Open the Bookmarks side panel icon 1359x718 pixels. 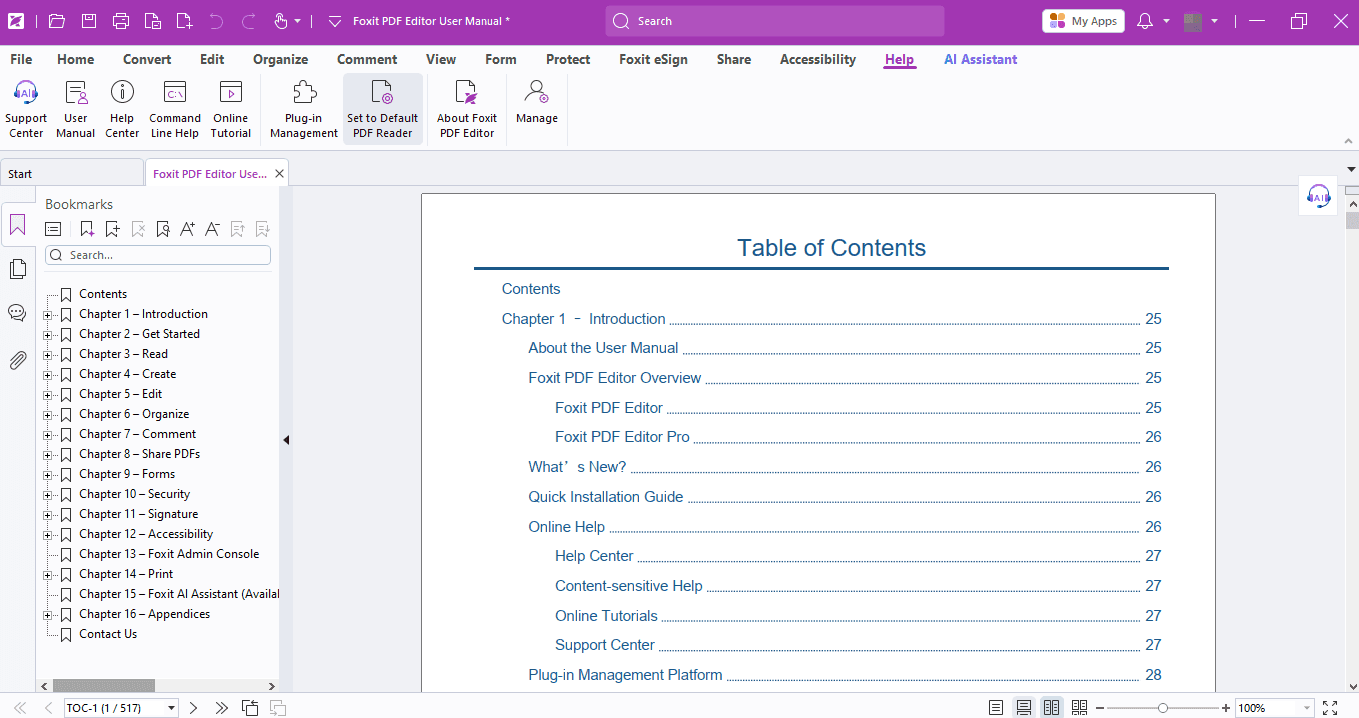(18, 225)
